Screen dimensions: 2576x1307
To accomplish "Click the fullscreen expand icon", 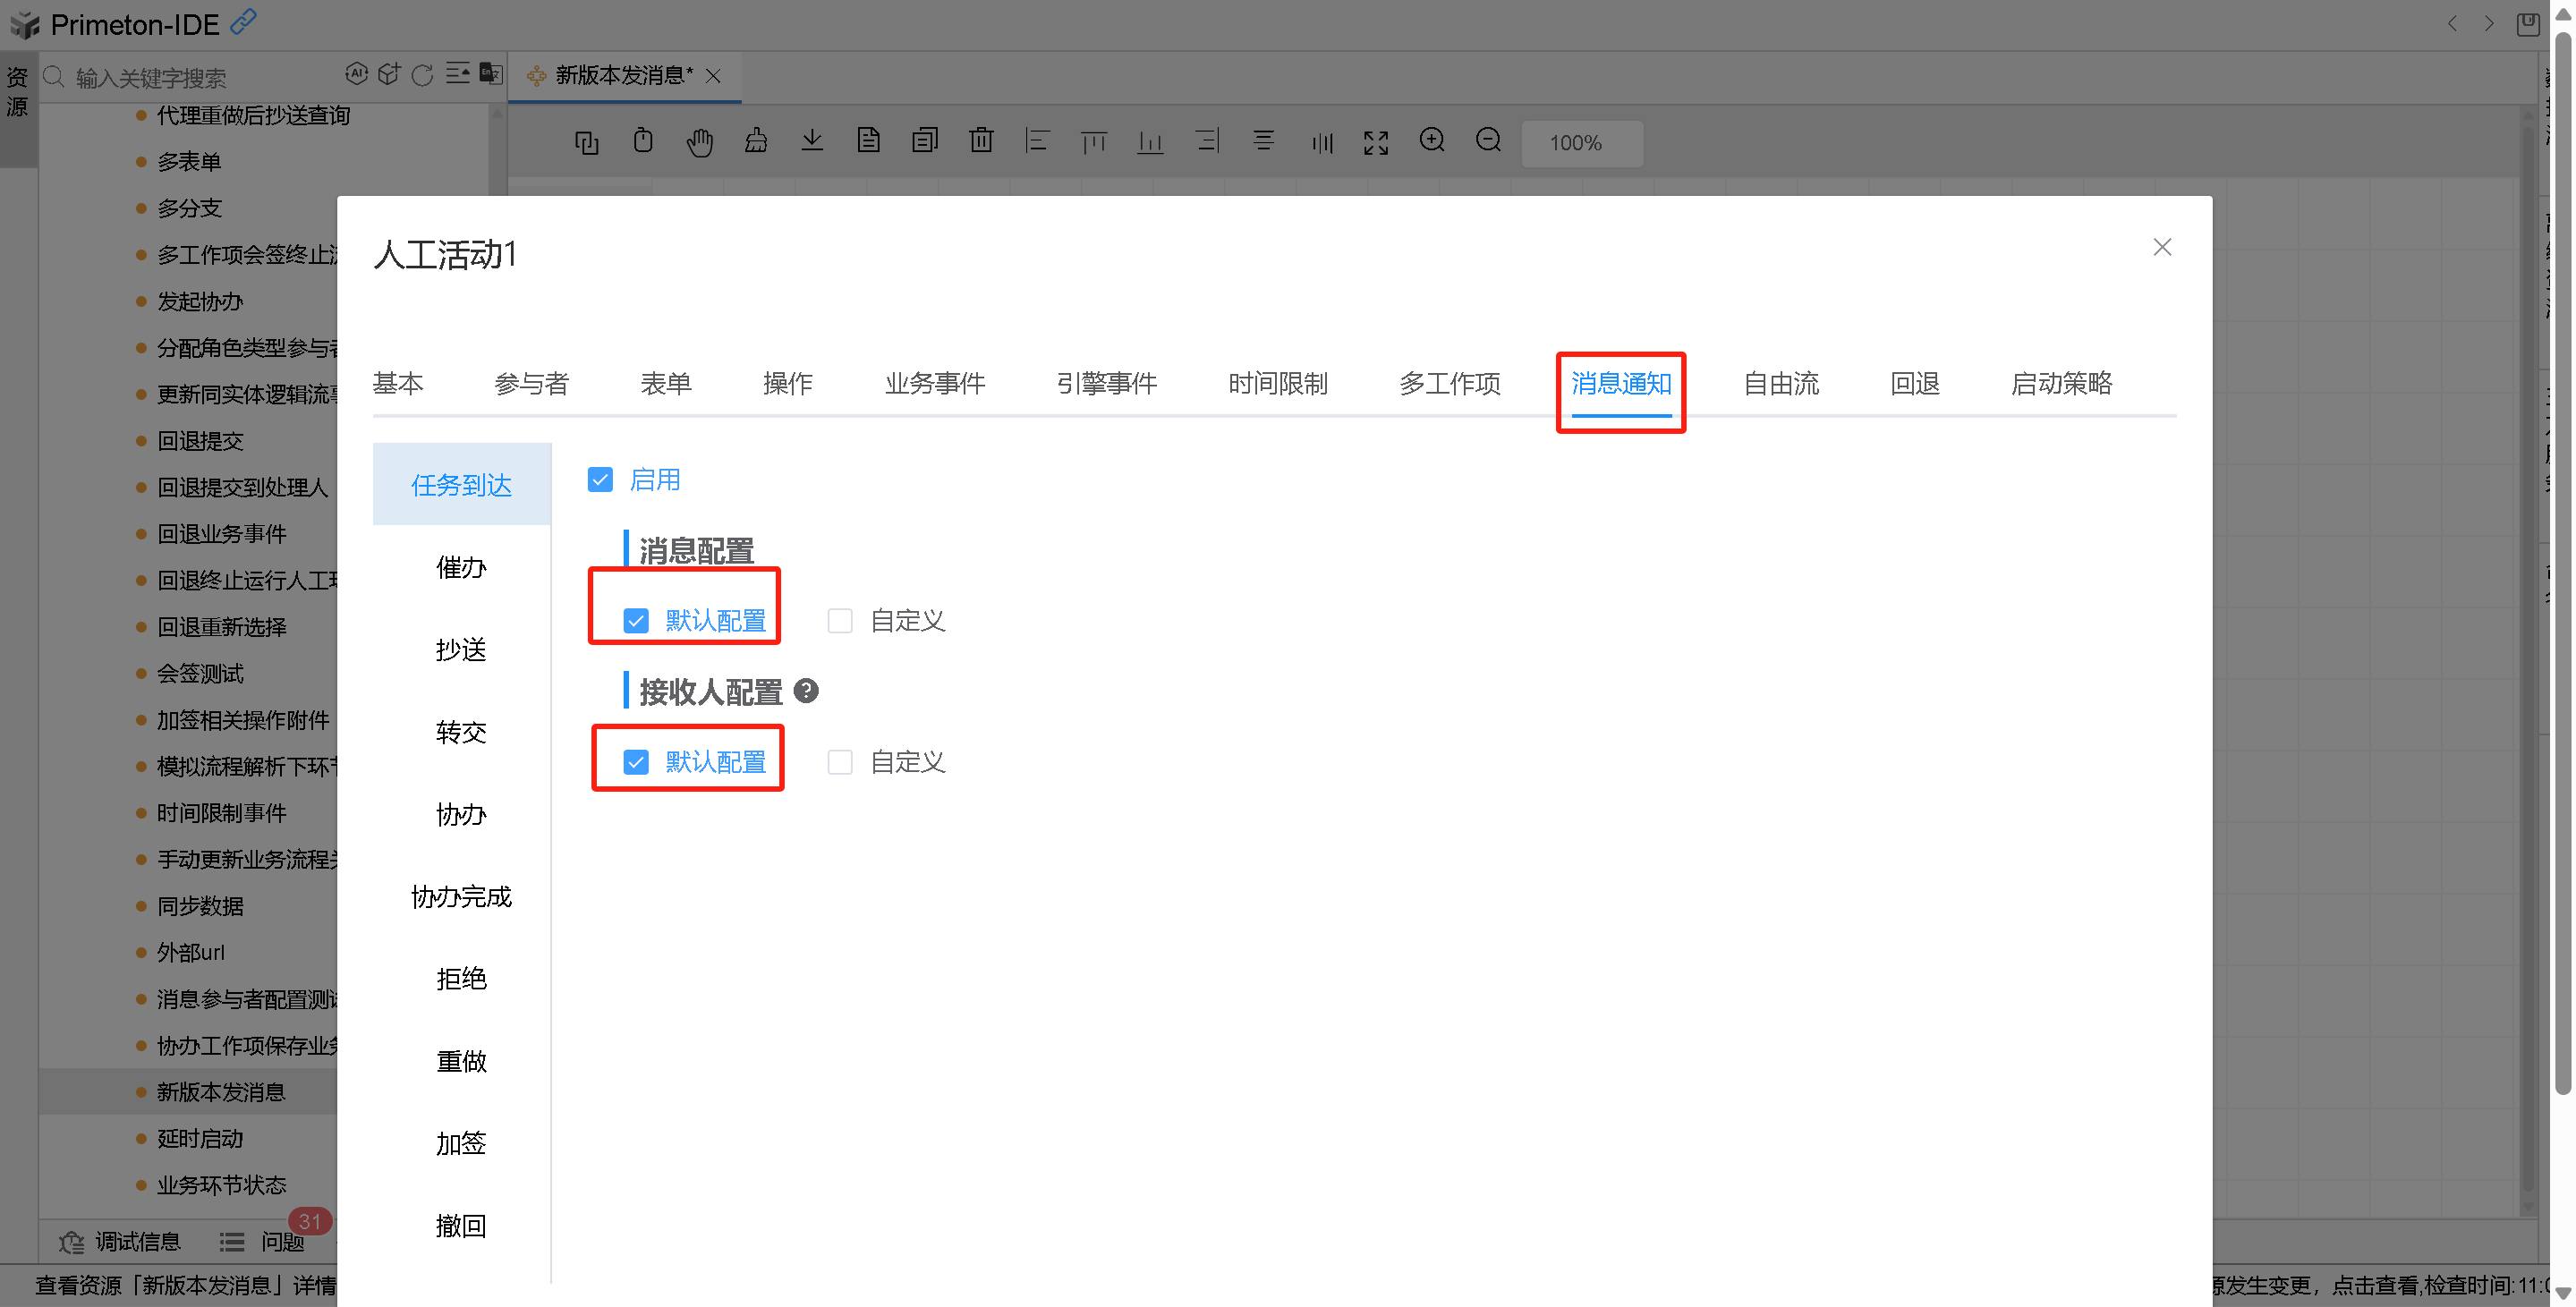I will coord(1376,143).
